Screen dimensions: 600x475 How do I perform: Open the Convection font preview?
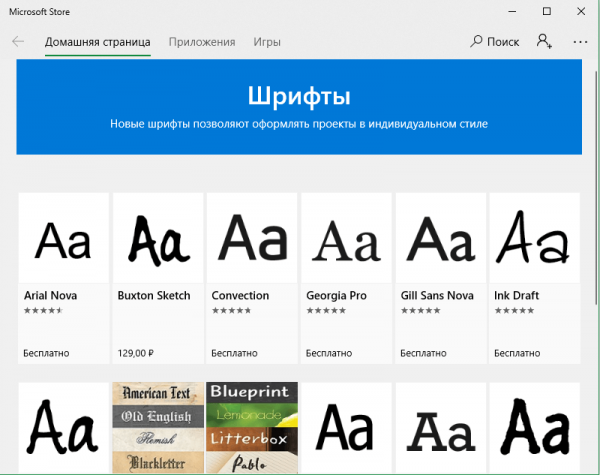click(252, 238)
